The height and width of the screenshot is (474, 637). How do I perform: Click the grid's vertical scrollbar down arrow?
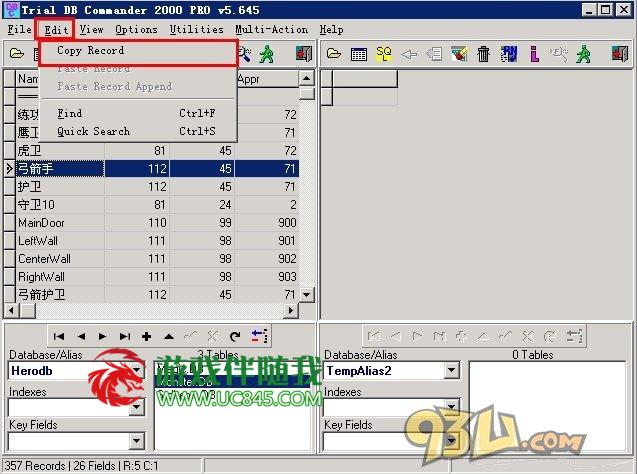tap(307, 294)
